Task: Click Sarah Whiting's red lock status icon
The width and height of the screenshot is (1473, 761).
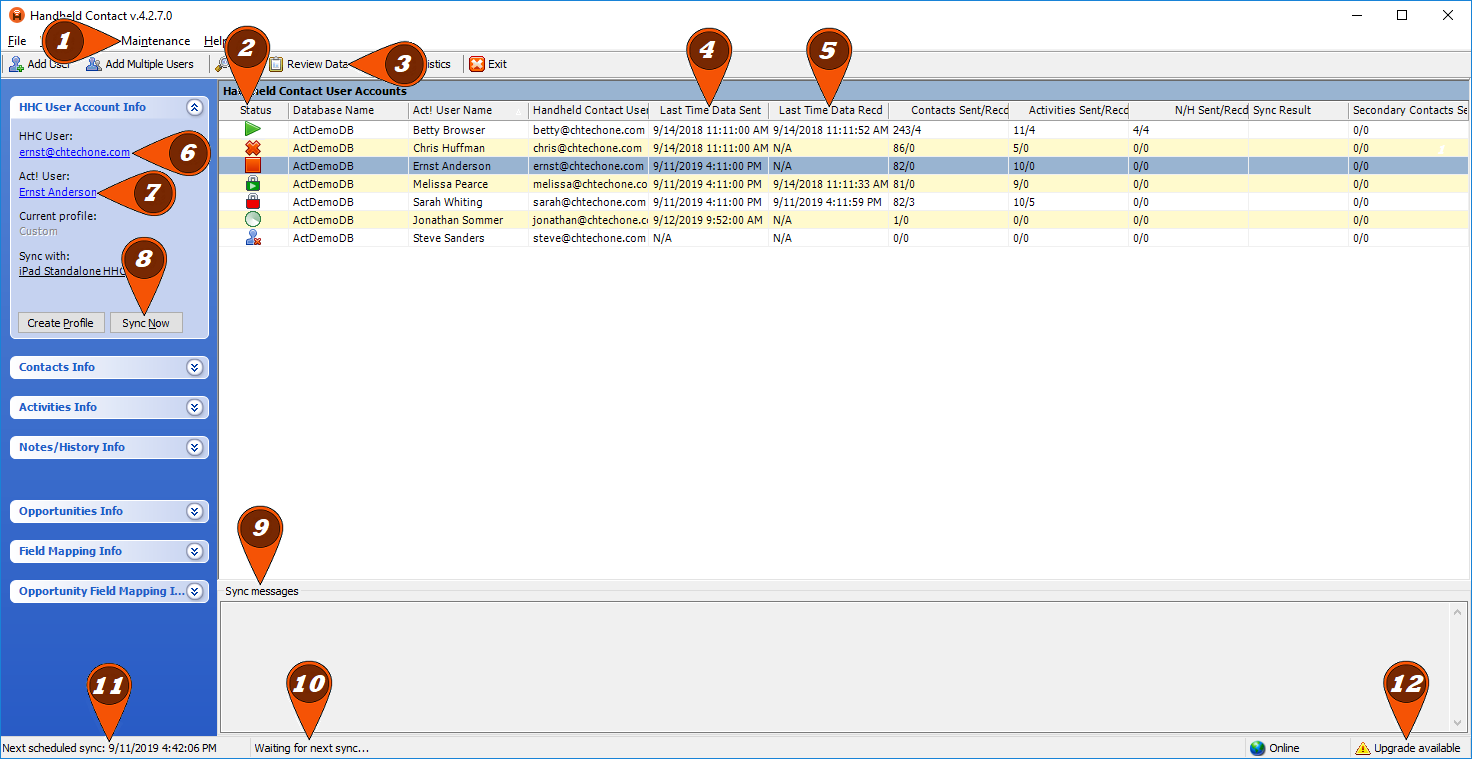Action: click(x=253, y=201)
